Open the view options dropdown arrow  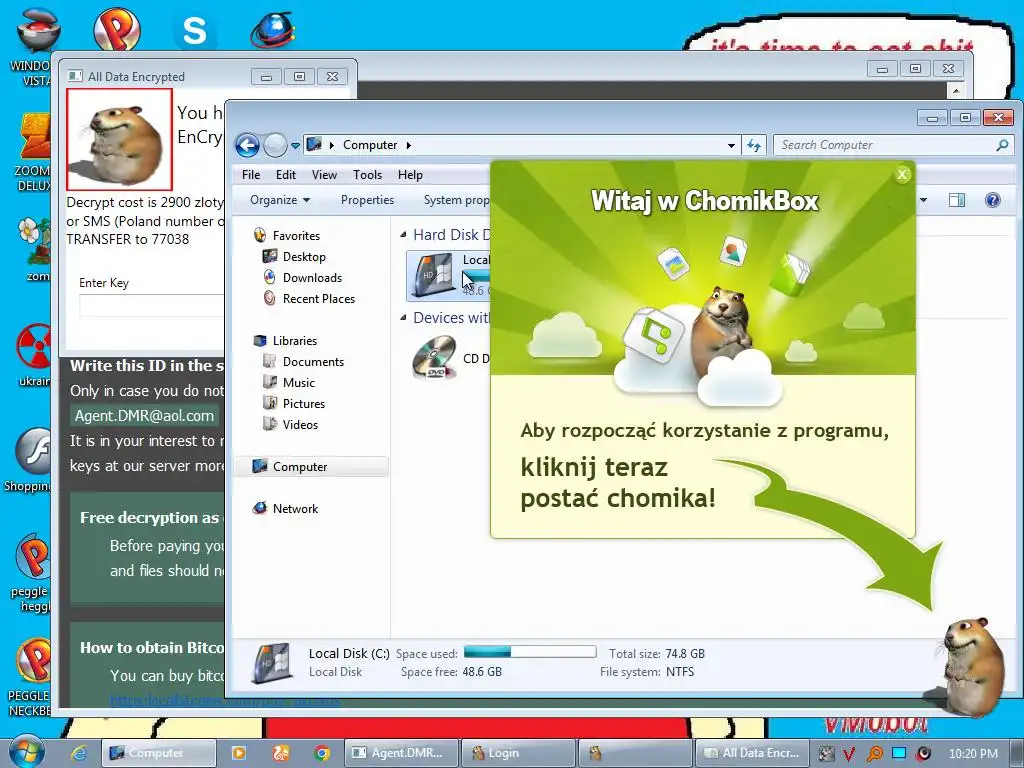(923, 200)
